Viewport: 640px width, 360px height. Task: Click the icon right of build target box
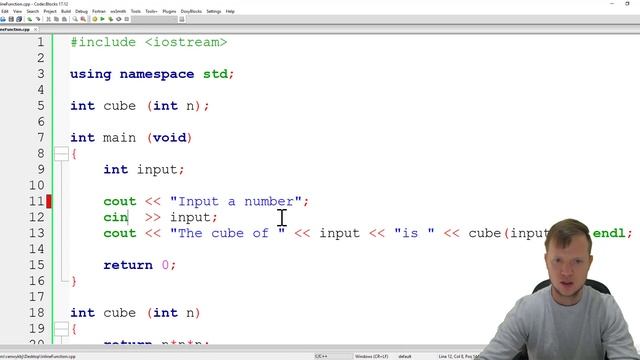coord(182,19)
